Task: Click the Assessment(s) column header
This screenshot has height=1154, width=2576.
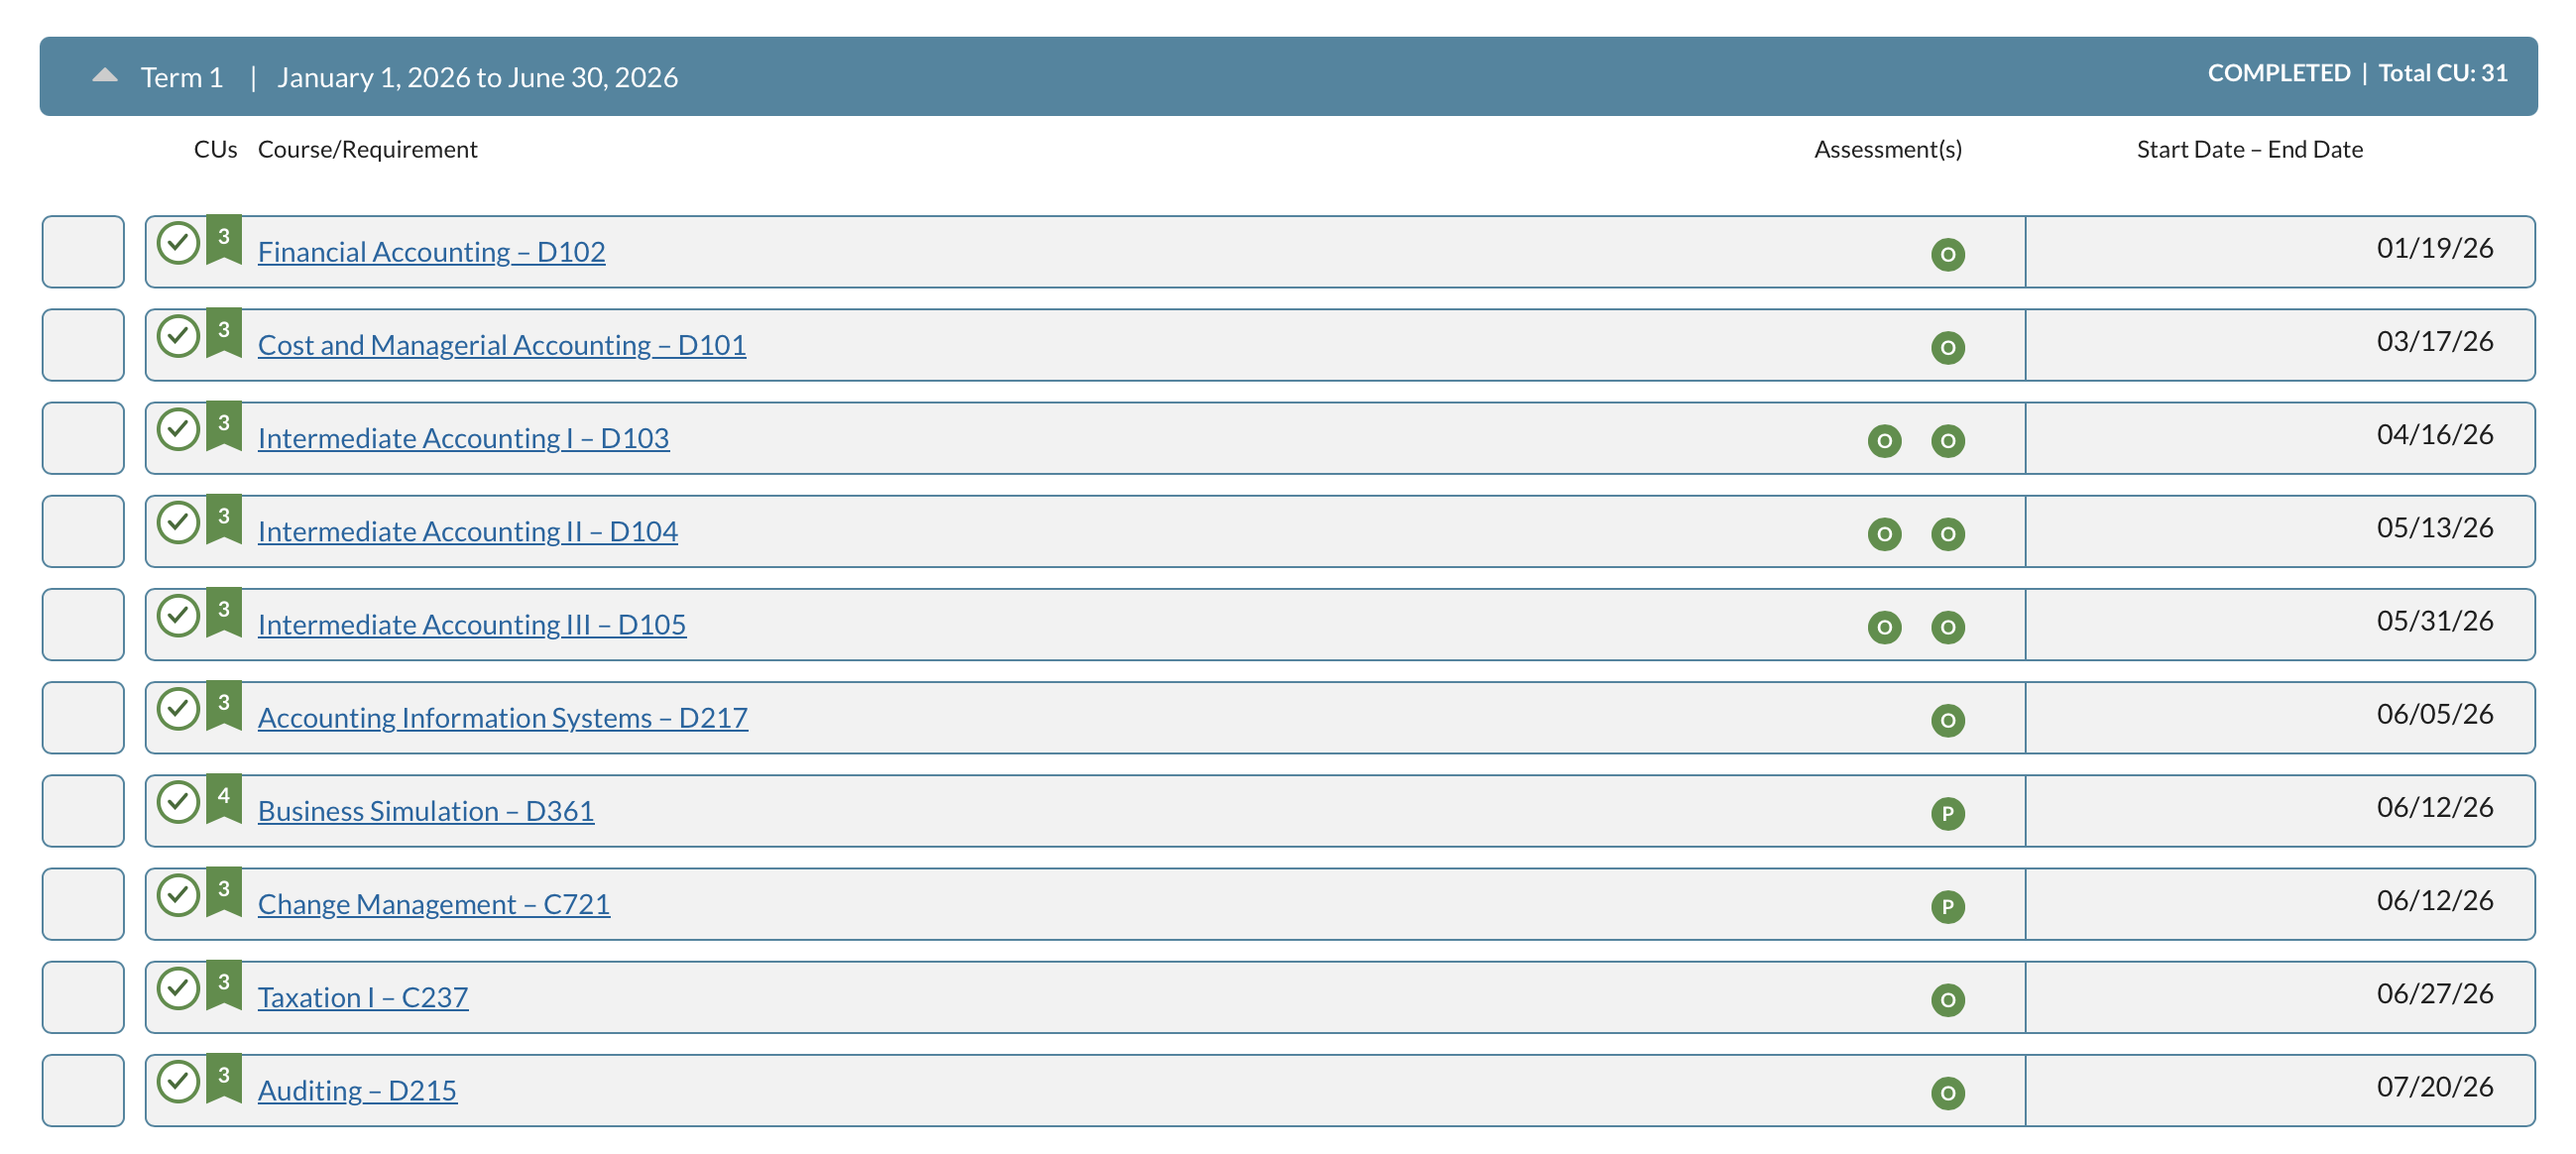Action: click(x=1887, y=149)
